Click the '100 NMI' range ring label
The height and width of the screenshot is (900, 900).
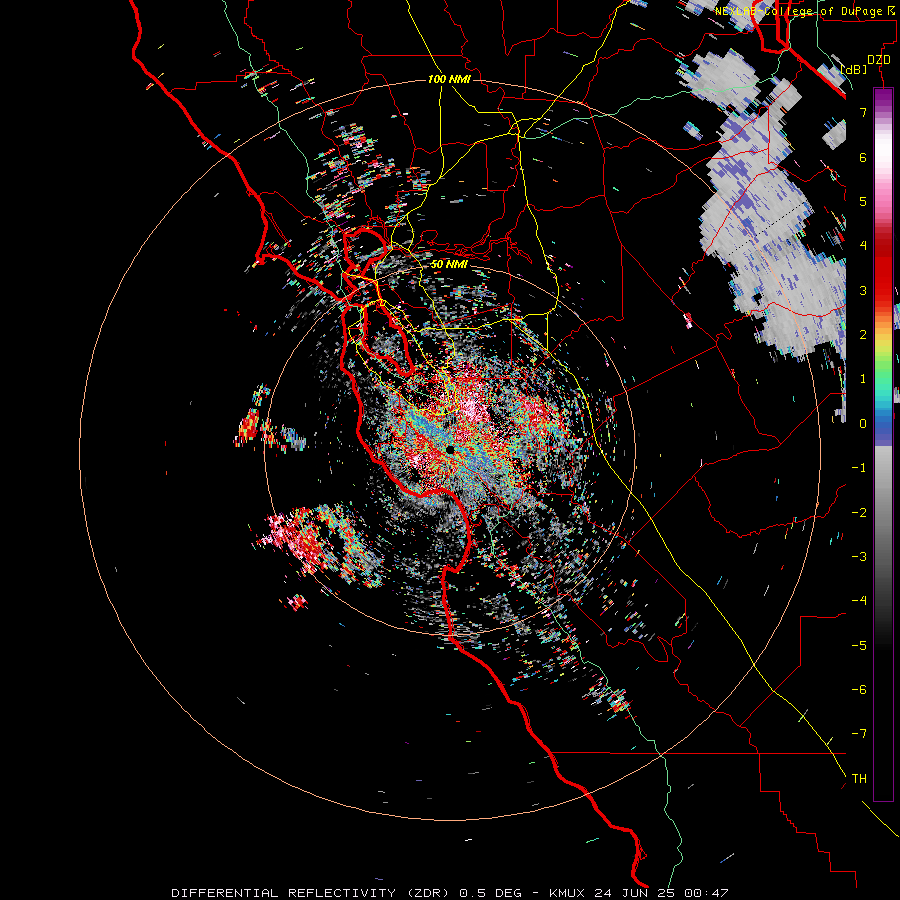pyautogui.click(x=449, y=79)
